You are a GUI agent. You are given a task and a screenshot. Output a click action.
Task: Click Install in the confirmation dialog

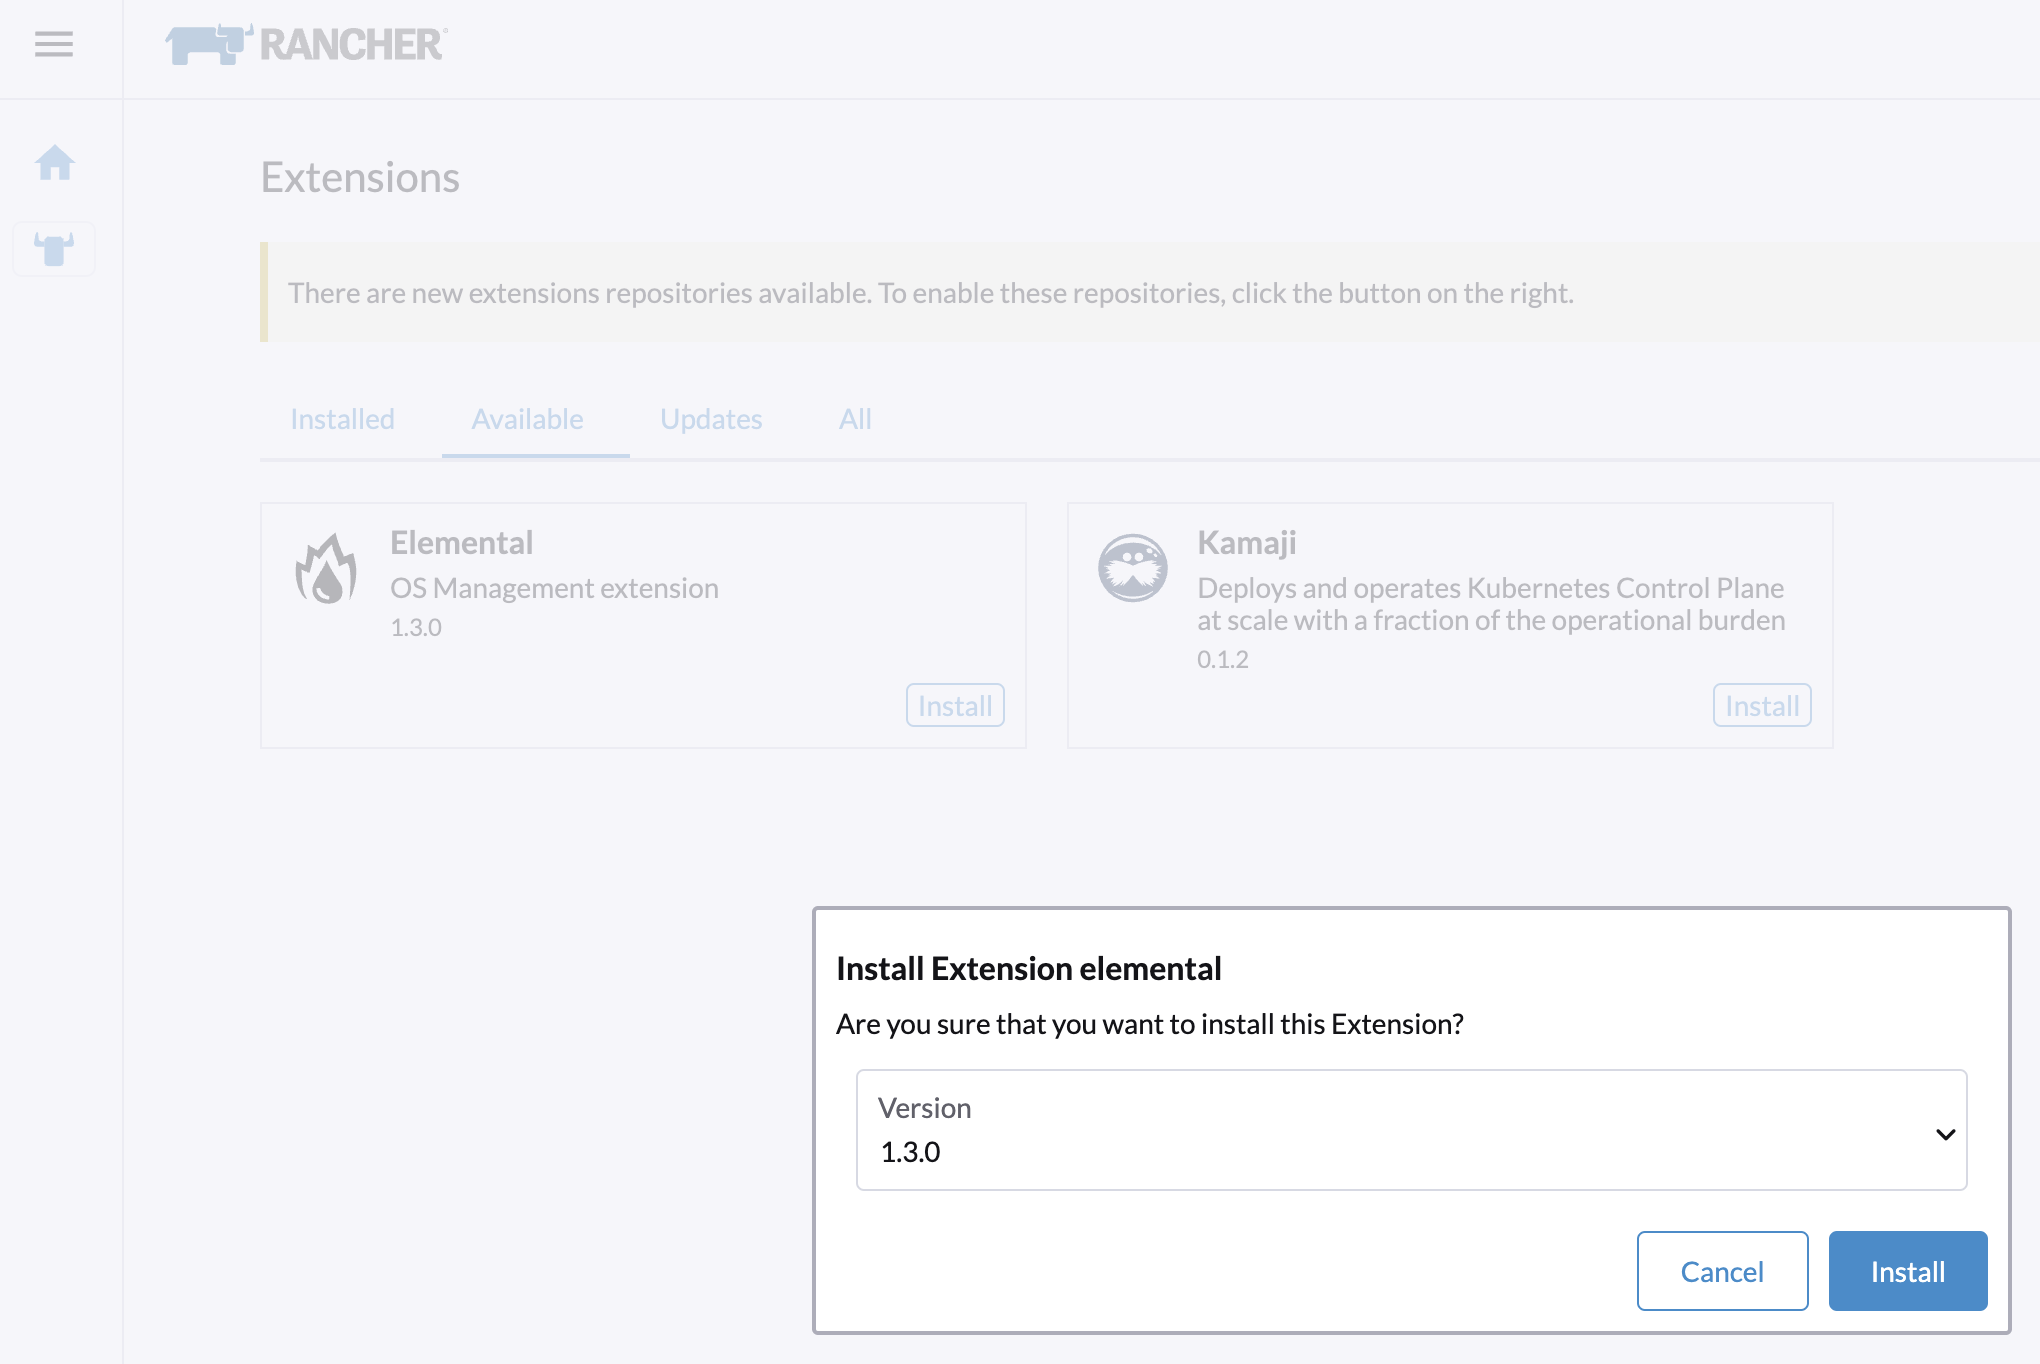pos(1906,1271)
